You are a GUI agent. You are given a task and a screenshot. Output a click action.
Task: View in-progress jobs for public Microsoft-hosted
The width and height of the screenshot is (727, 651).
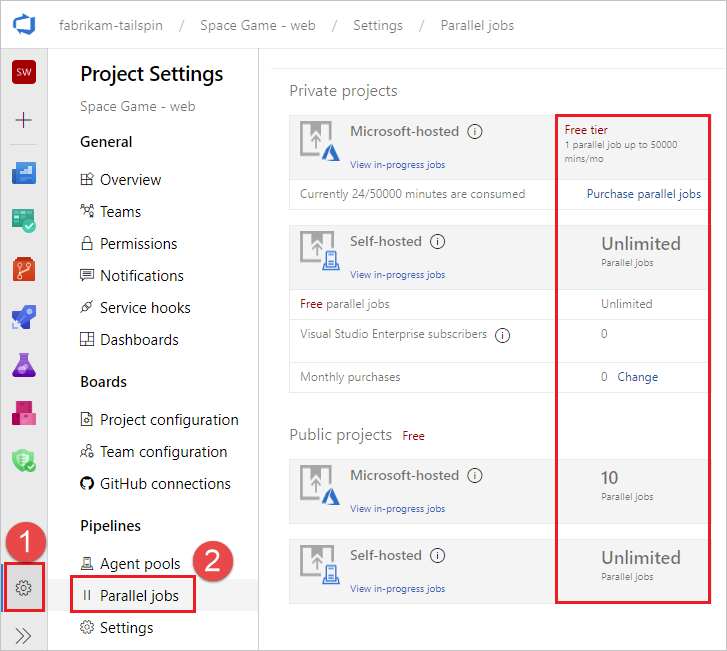point(397,509)
